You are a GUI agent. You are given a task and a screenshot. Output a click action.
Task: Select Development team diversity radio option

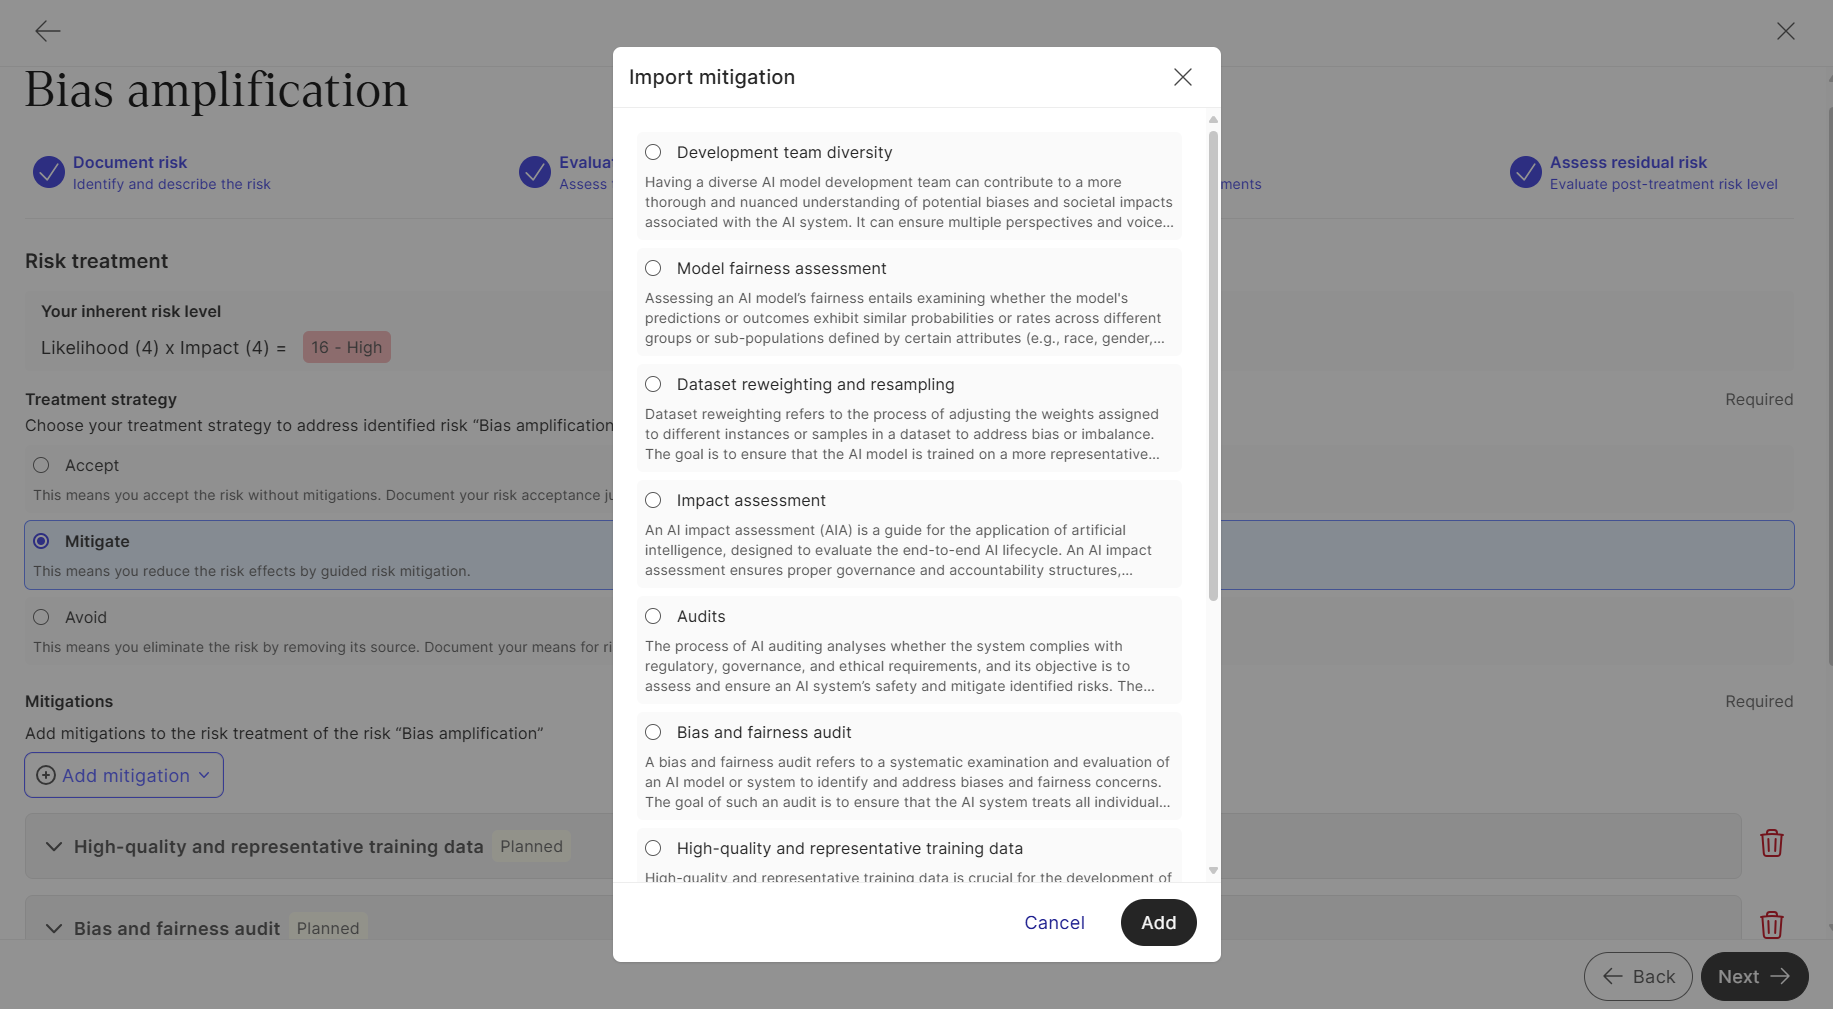pyautogui.click(x=653, y=152)
